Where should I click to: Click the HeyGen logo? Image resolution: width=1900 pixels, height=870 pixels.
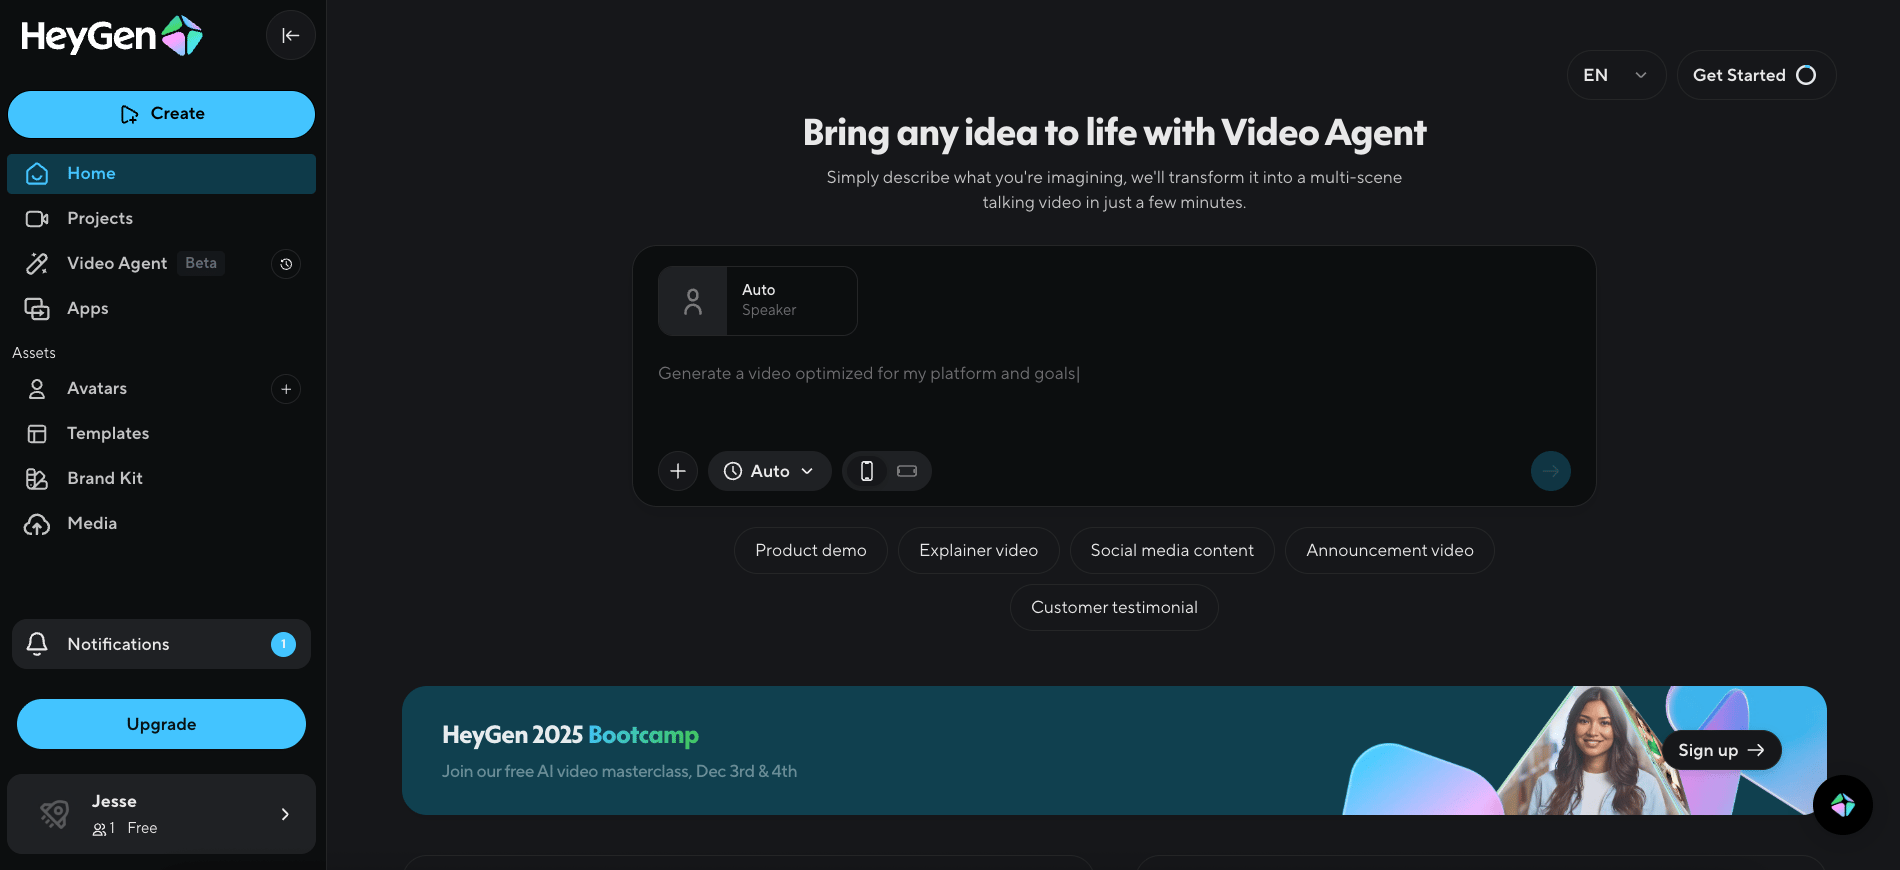click(111, 36)
